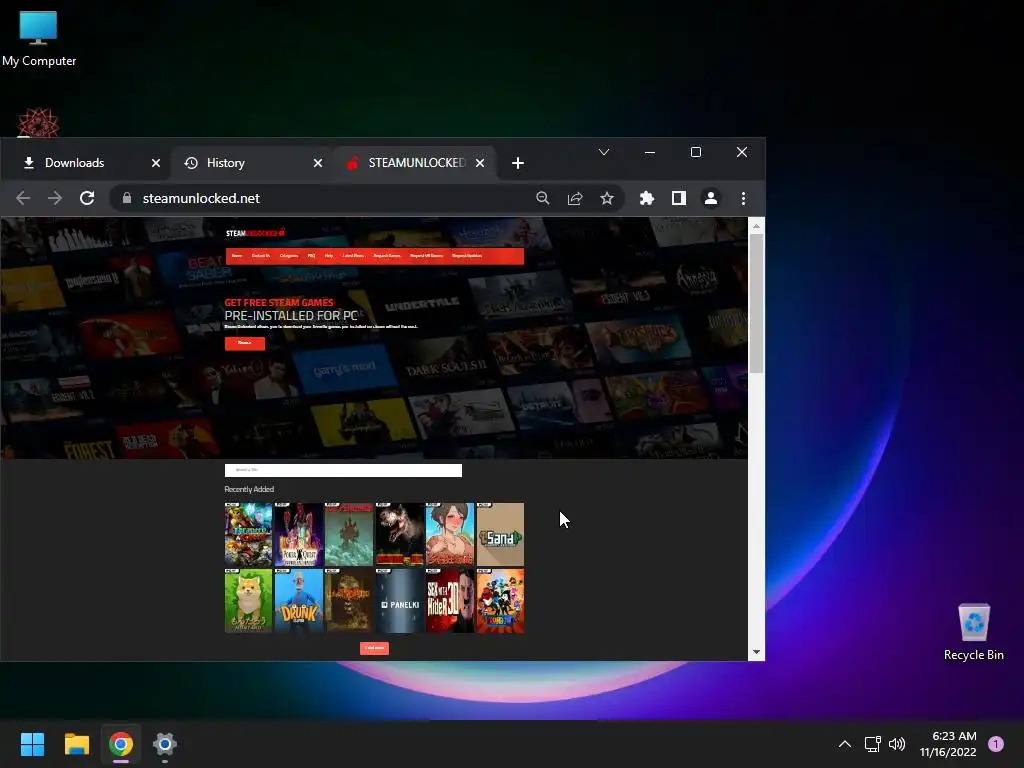Open the colorful cartoon crowd game thumbnail
The height and width of the screenshot is (768, 1024).
coord(500,601)
